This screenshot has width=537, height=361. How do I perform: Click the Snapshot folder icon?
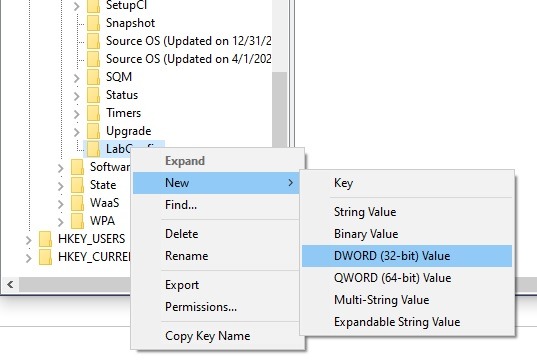tap(93, 23)
